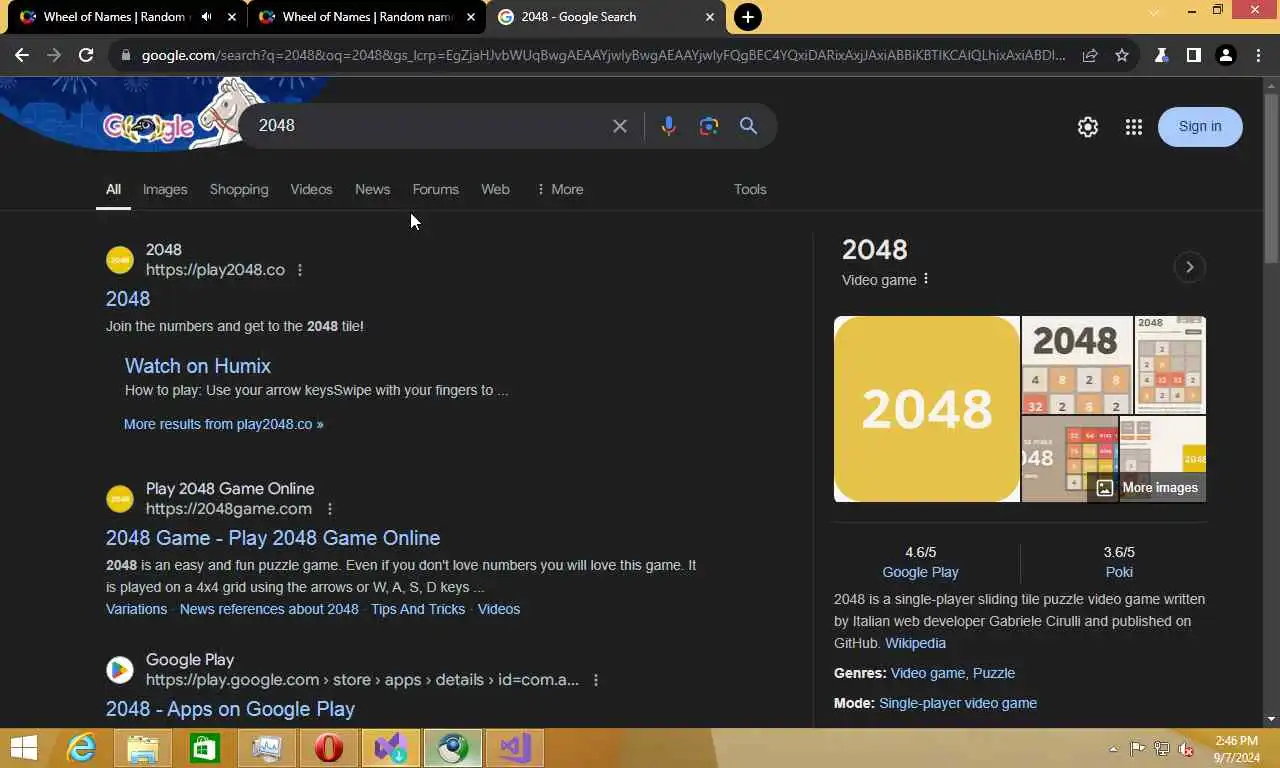Clear the search box with the X icon

click(620, 126)
